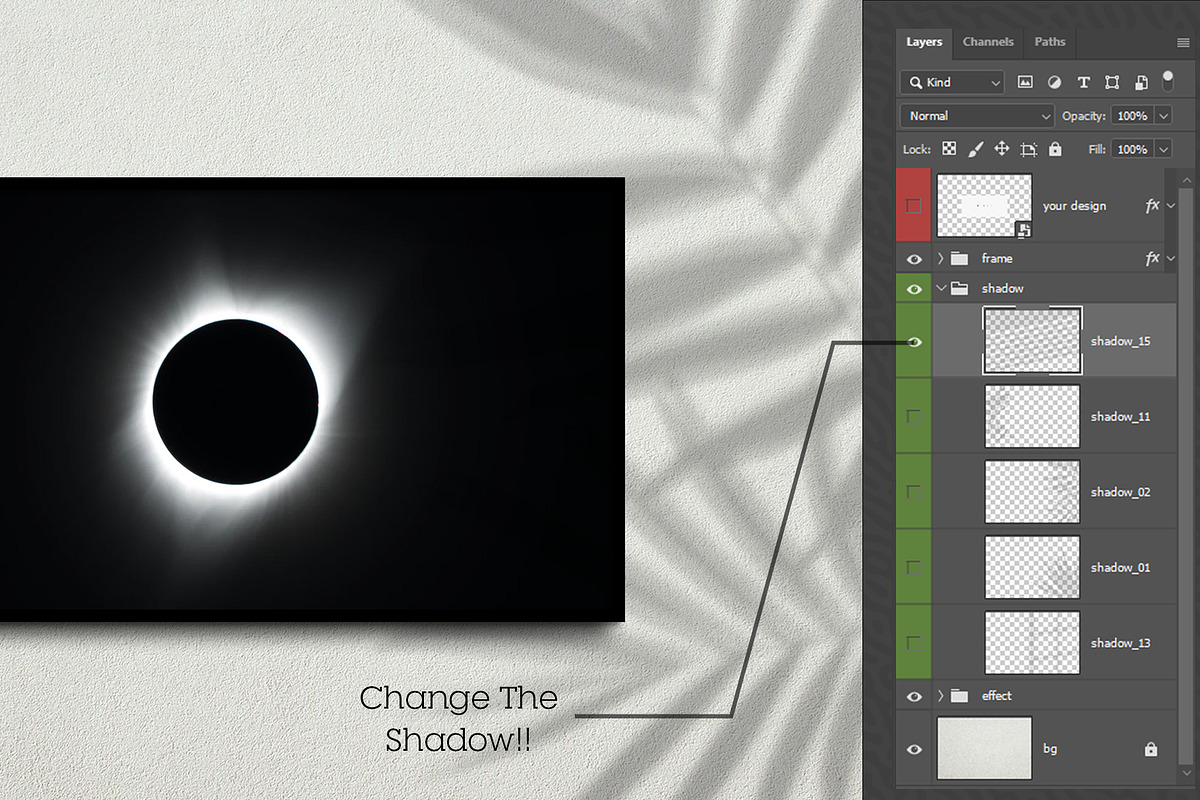Select the shadow_01 layer thumbnail

coord(1032,567)
